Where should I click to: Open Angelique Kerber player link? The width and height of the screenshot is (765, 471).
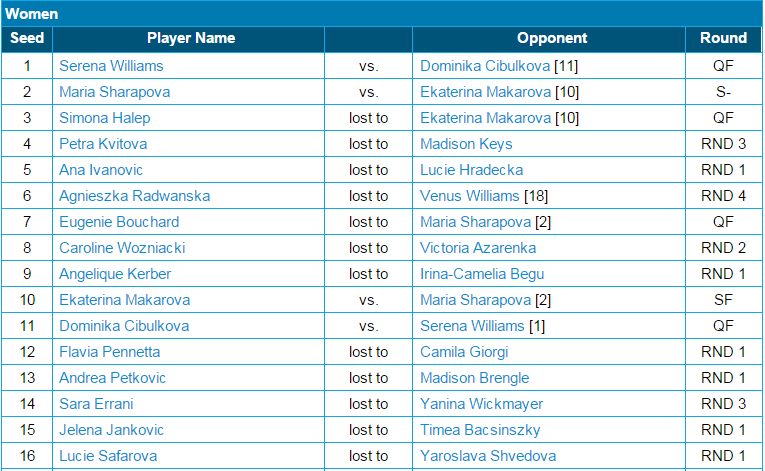coord(115,274)
